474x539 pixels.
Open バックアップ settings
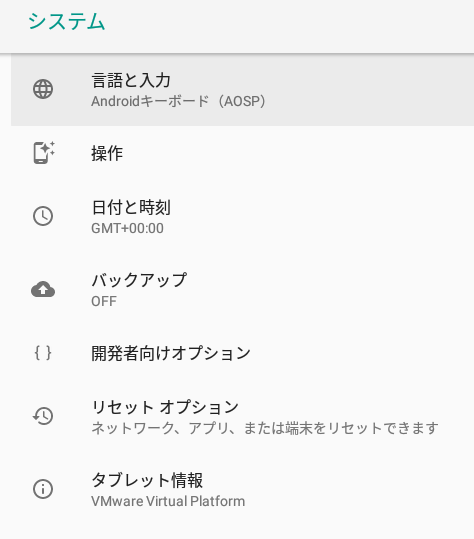[242, 289]
